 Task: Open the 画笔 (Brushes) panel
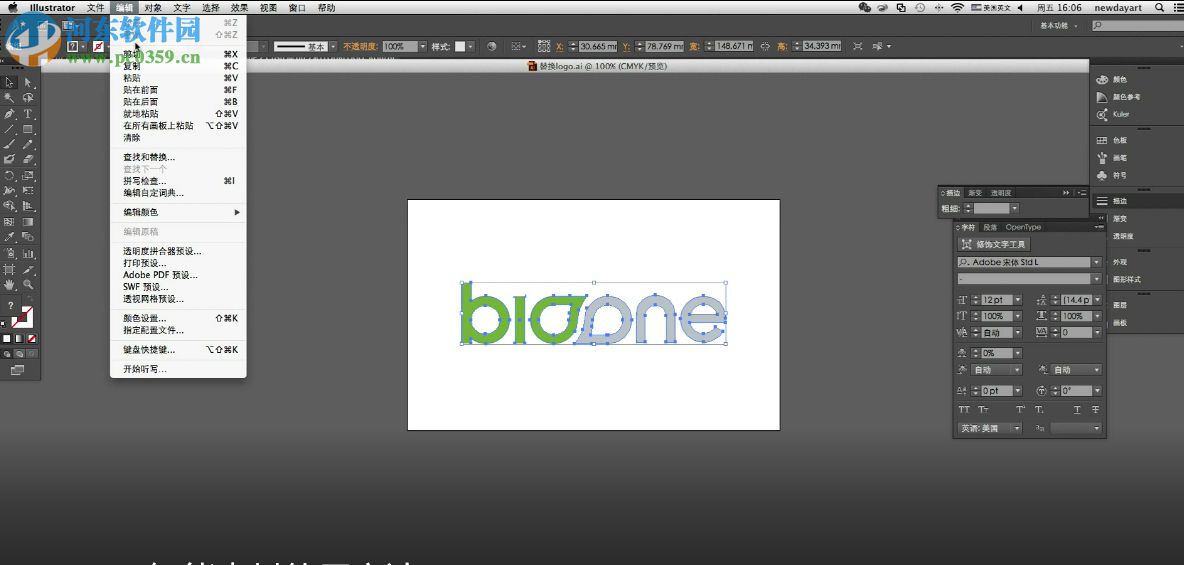[1112, 158]
